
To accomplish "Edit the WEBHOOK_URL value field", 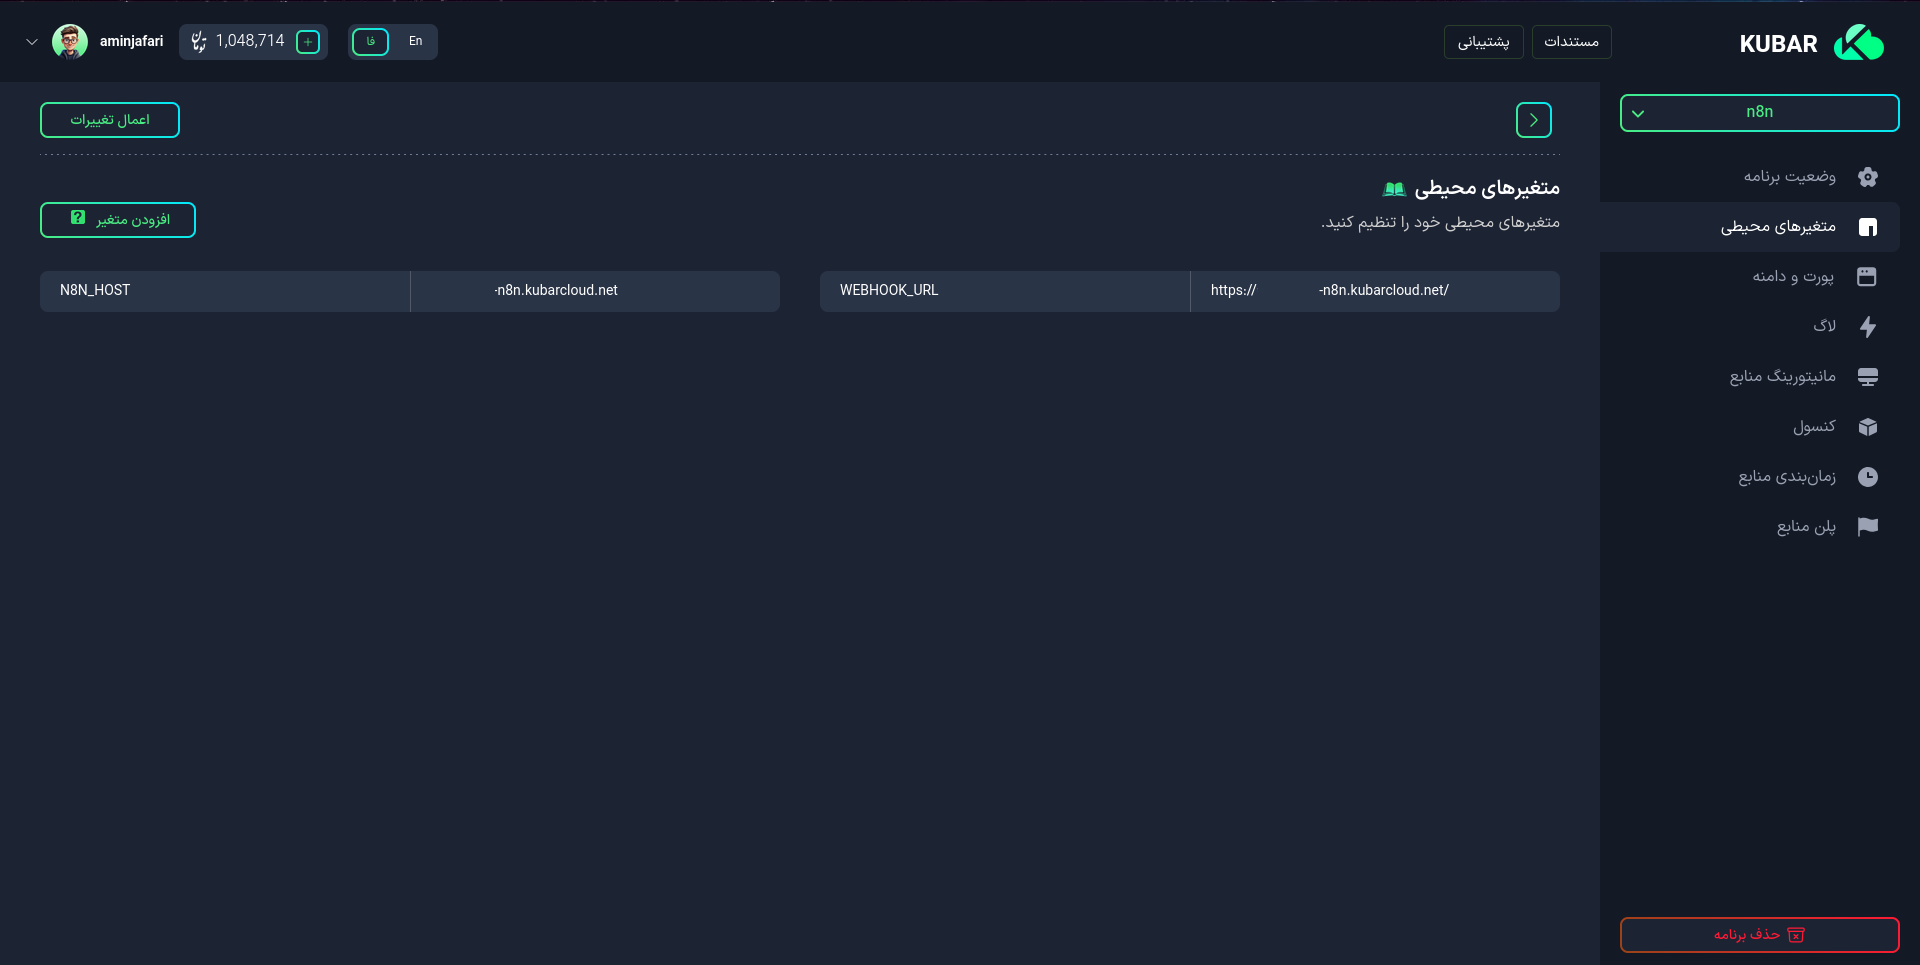I will (1375, 291).
